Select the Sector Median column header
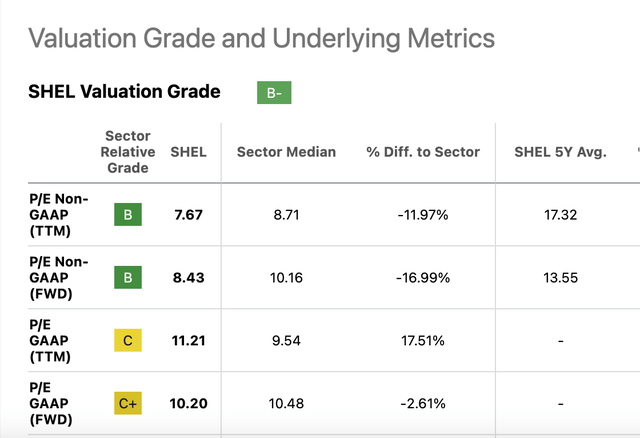This screenshot has height=438, width=640. point(287,152)
